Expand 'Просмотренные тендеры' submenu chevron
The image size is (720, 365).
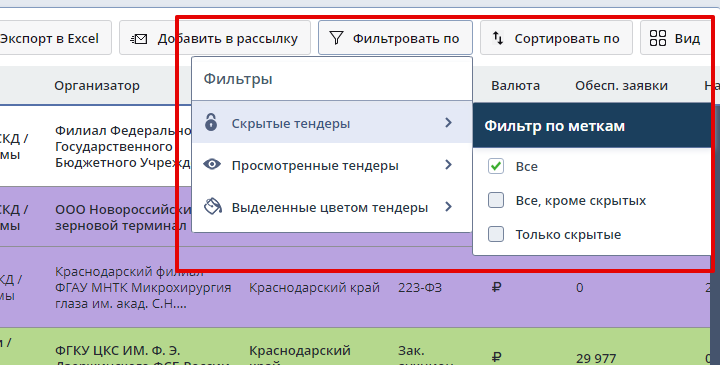pos(449,165)
